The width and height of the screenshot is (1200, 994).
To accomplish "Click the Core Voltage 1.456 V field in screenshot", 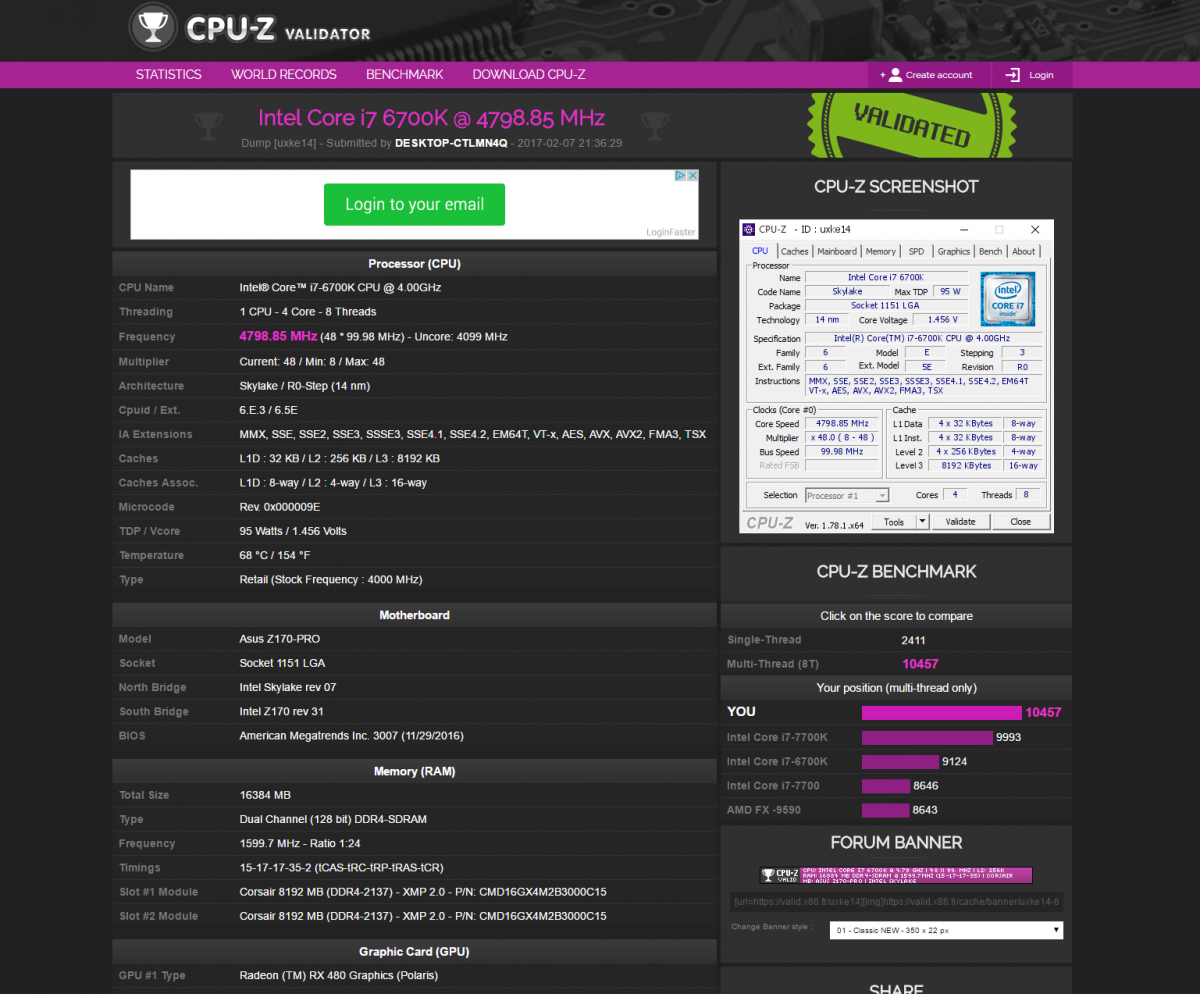I will [940, 320].
